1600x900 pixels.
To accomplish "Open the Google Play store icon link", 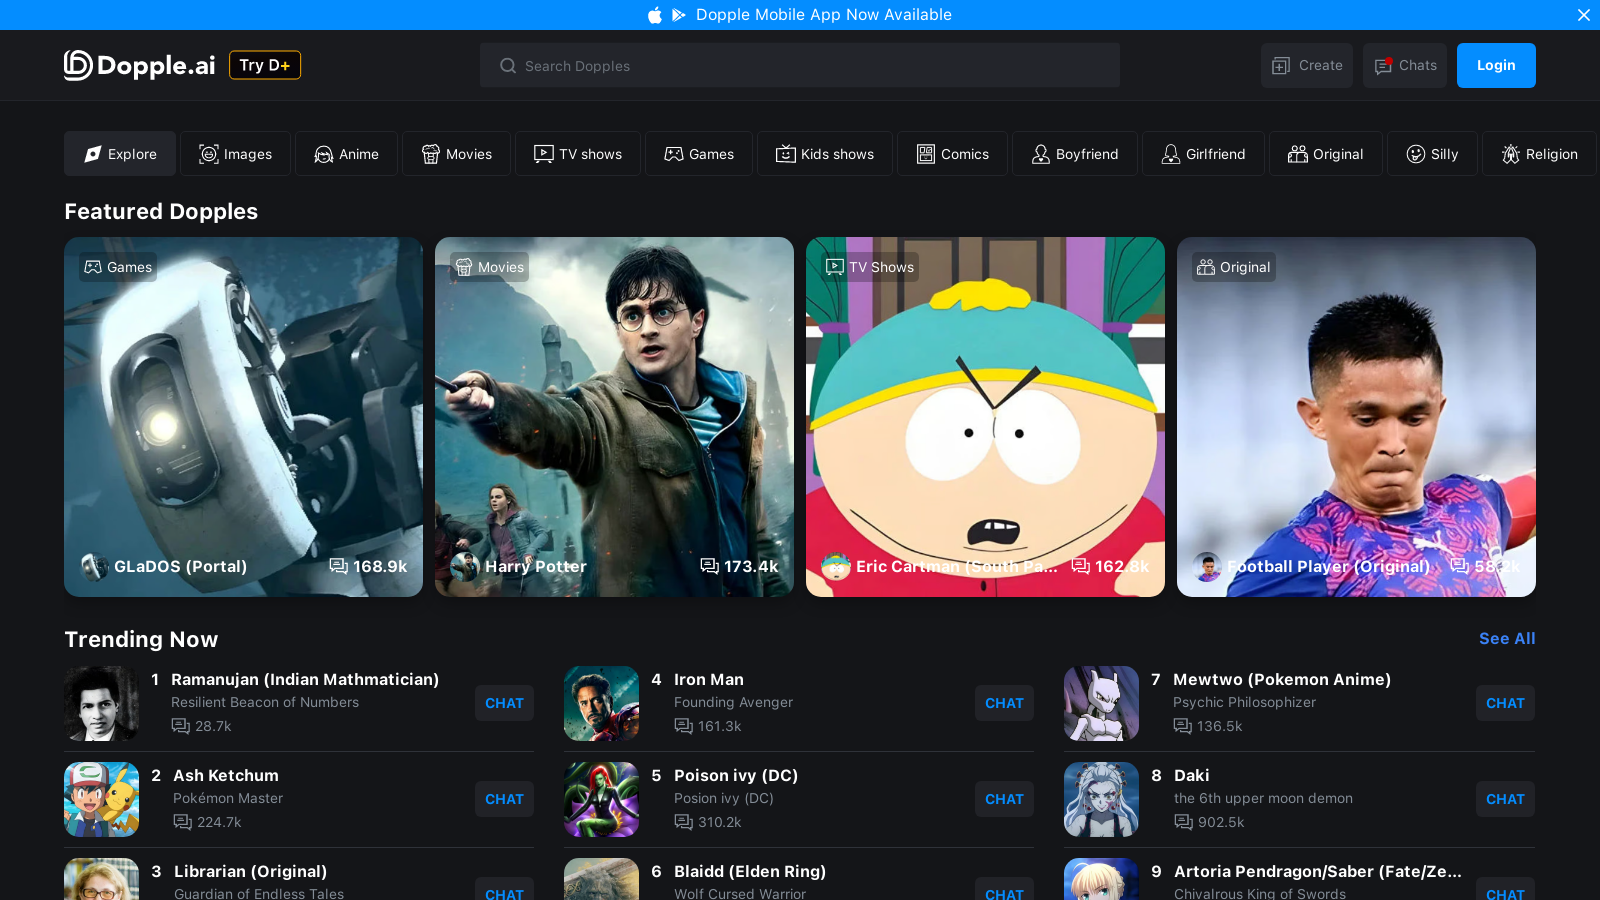I will pyautogui.click(x=679, y=15).
